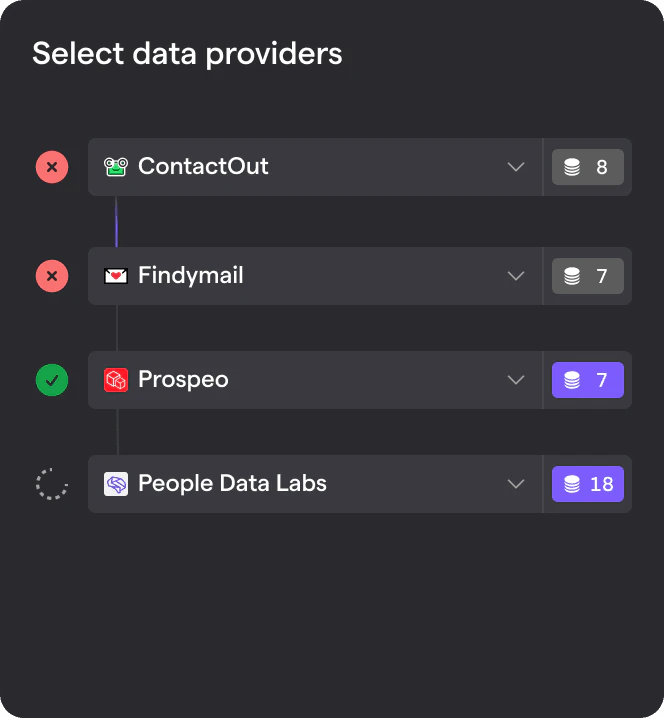Toggle the red X status beside Findymail
Image resolution: width=664 pixels, height=718 pixels.
click(x=52, y=276)
